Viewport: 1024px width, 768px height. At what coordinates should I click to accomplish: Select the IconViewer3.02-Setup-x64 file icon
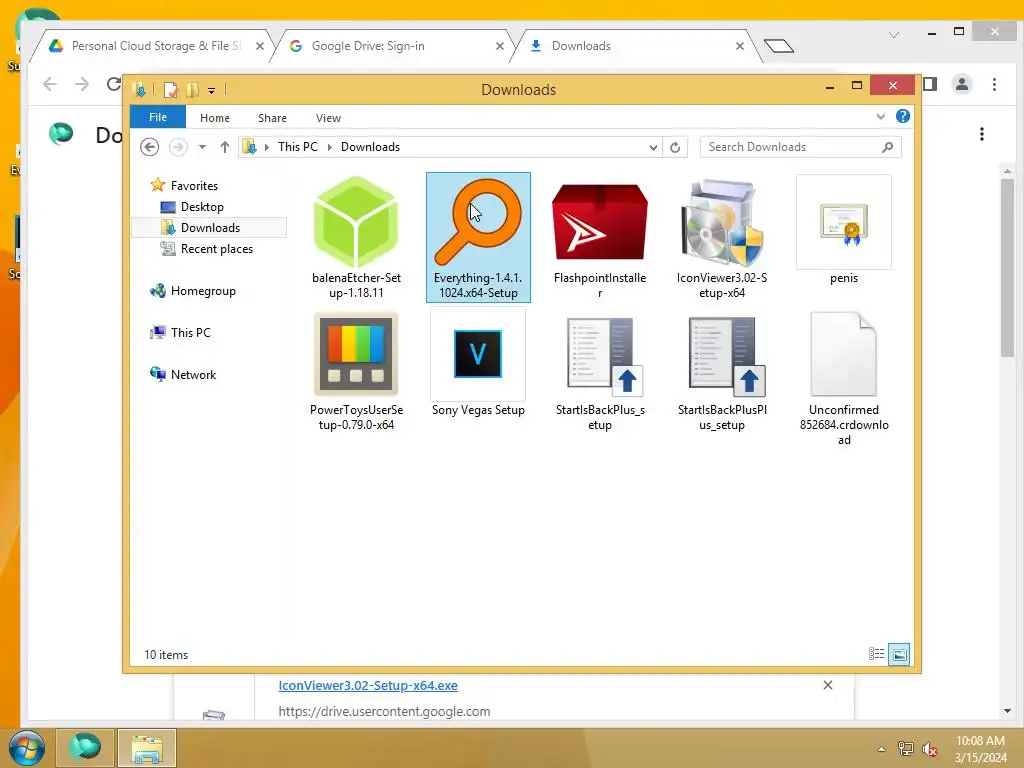(722, 222)
